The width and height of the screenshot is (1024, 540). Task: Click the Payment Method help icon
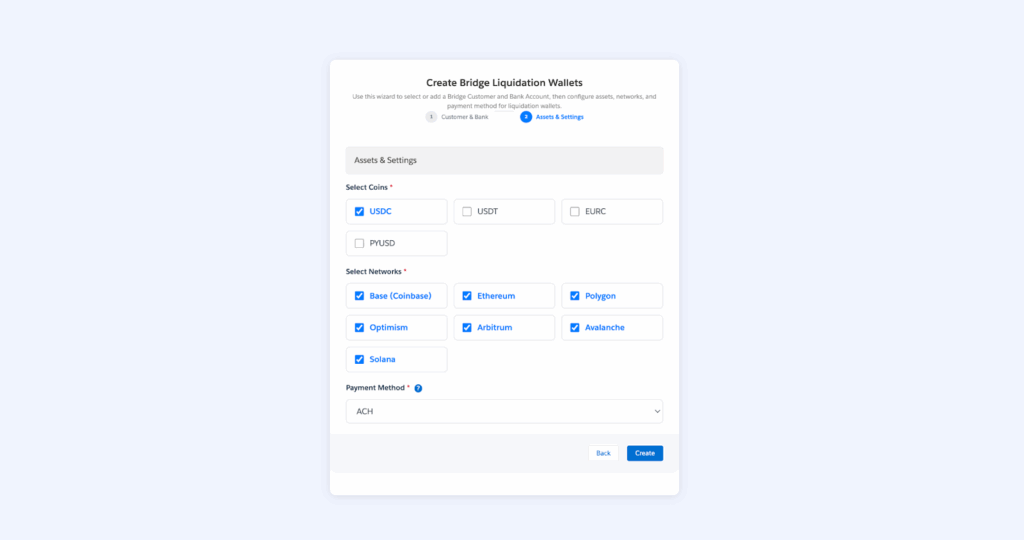point(418,388)
